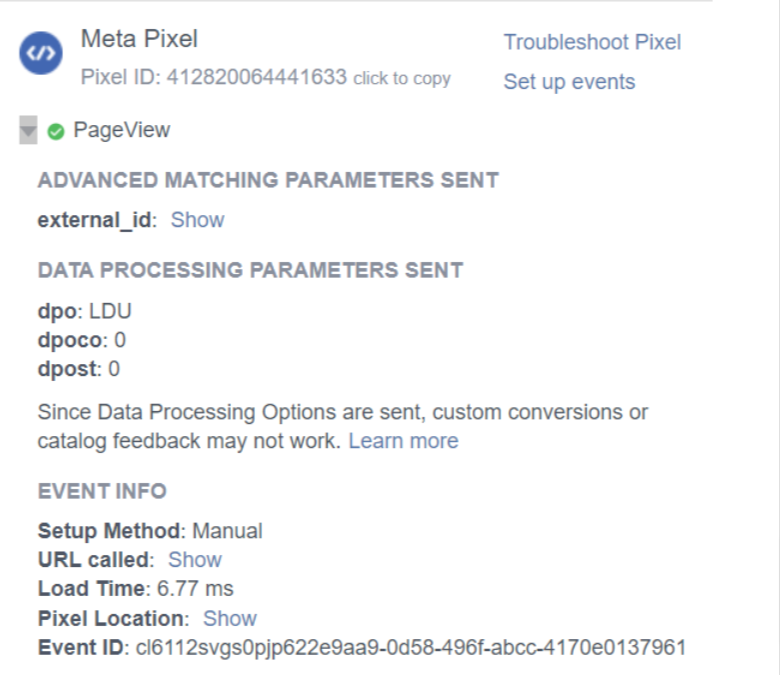Show the external_id value

pos(197,220)
